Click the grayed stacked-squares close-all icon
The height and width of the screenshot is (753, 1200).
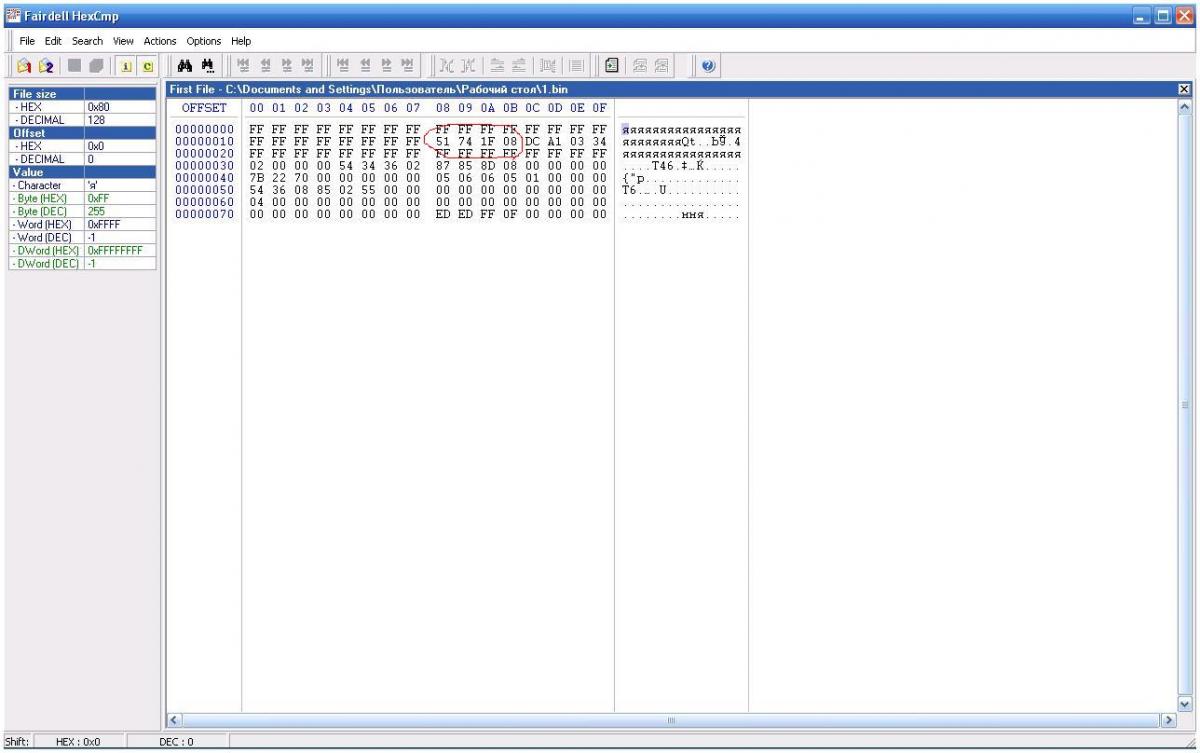click(x=96, y=66)
